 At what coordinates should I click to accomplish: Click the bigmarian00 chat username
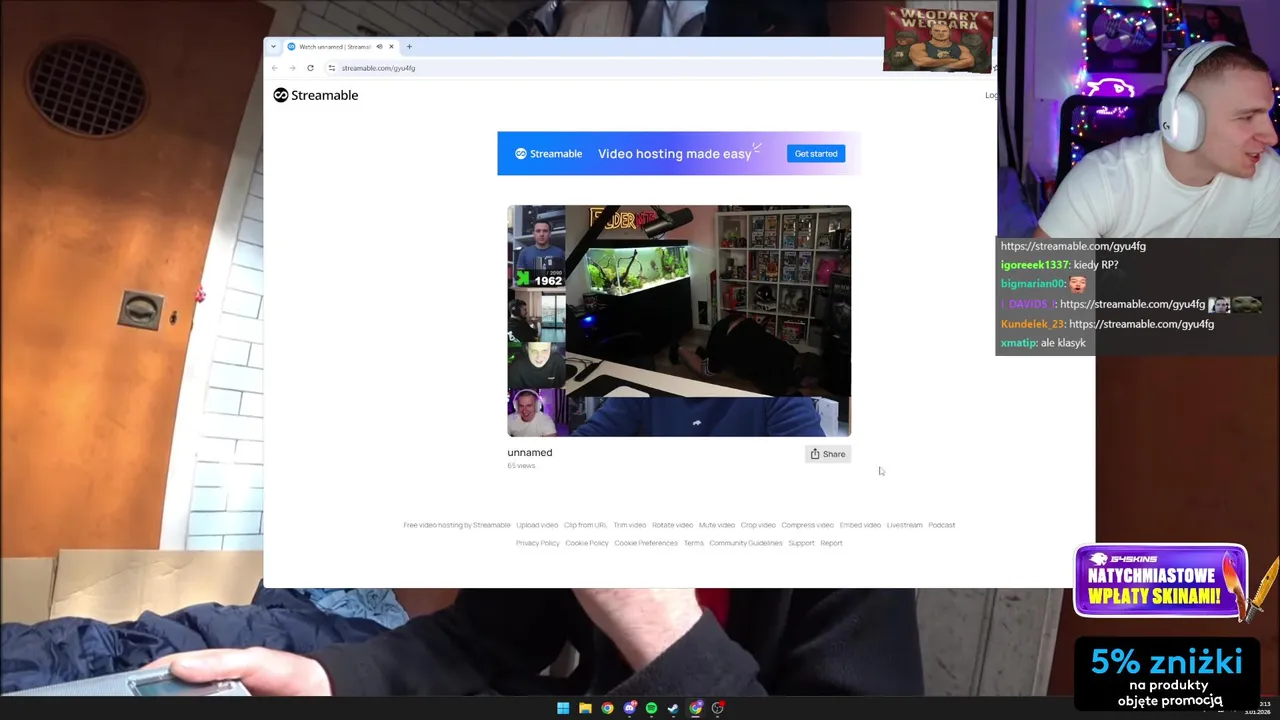point(1033,284)
